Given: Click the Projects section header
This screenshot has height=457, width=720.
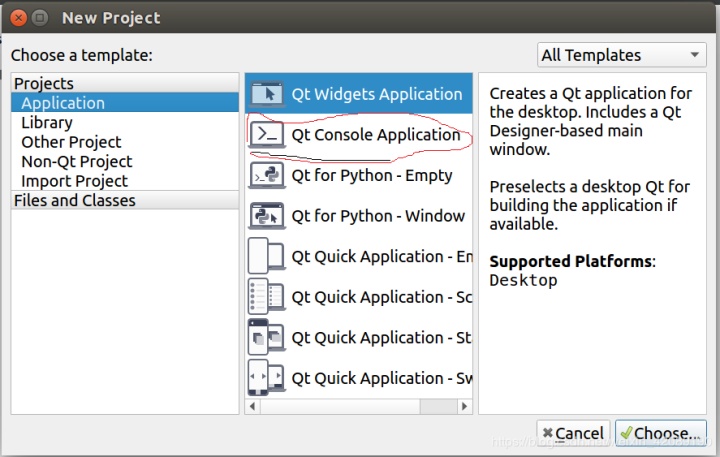Looking at the screenshot, I should click(125, 83).
